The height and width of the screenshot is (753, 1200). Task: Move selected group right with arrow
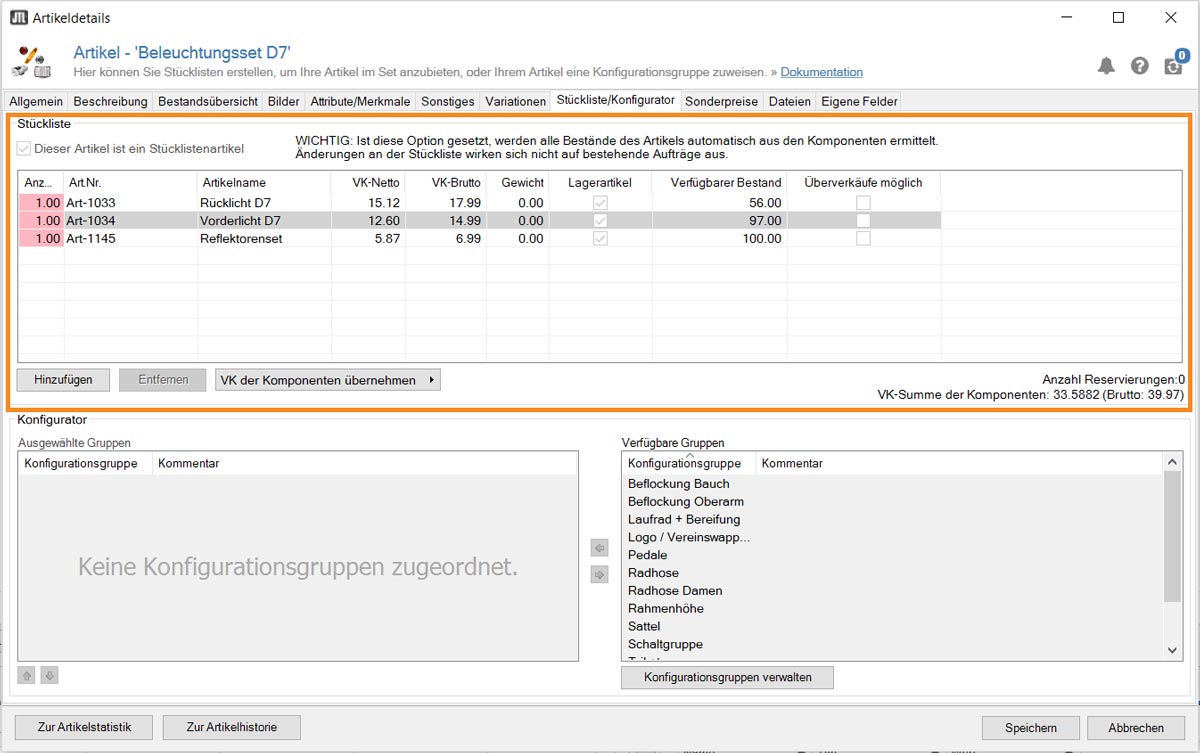click(599, 574)
